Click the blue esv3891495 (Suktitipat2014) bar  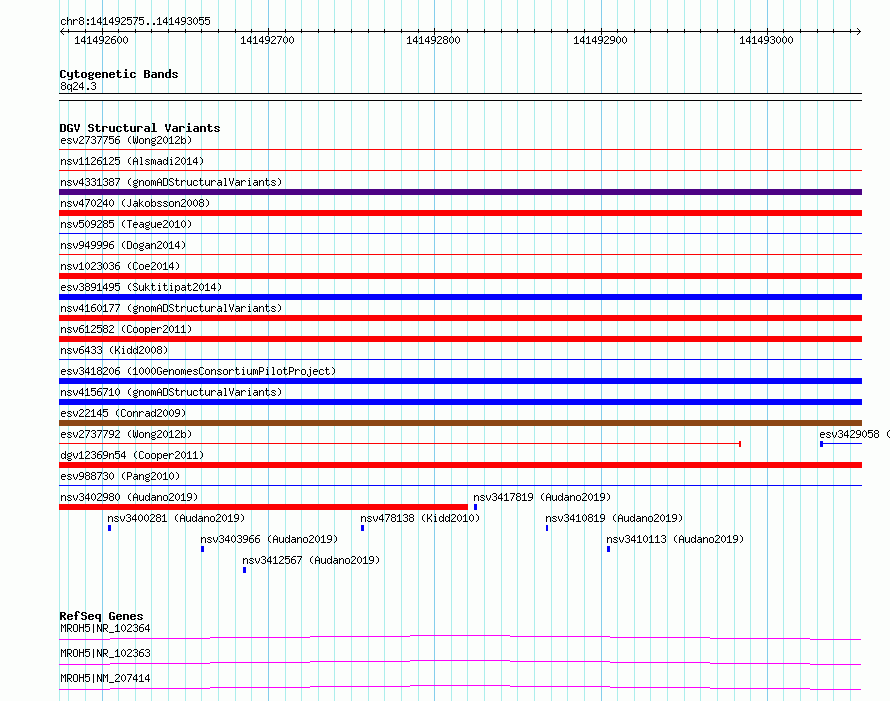(460, 297)
